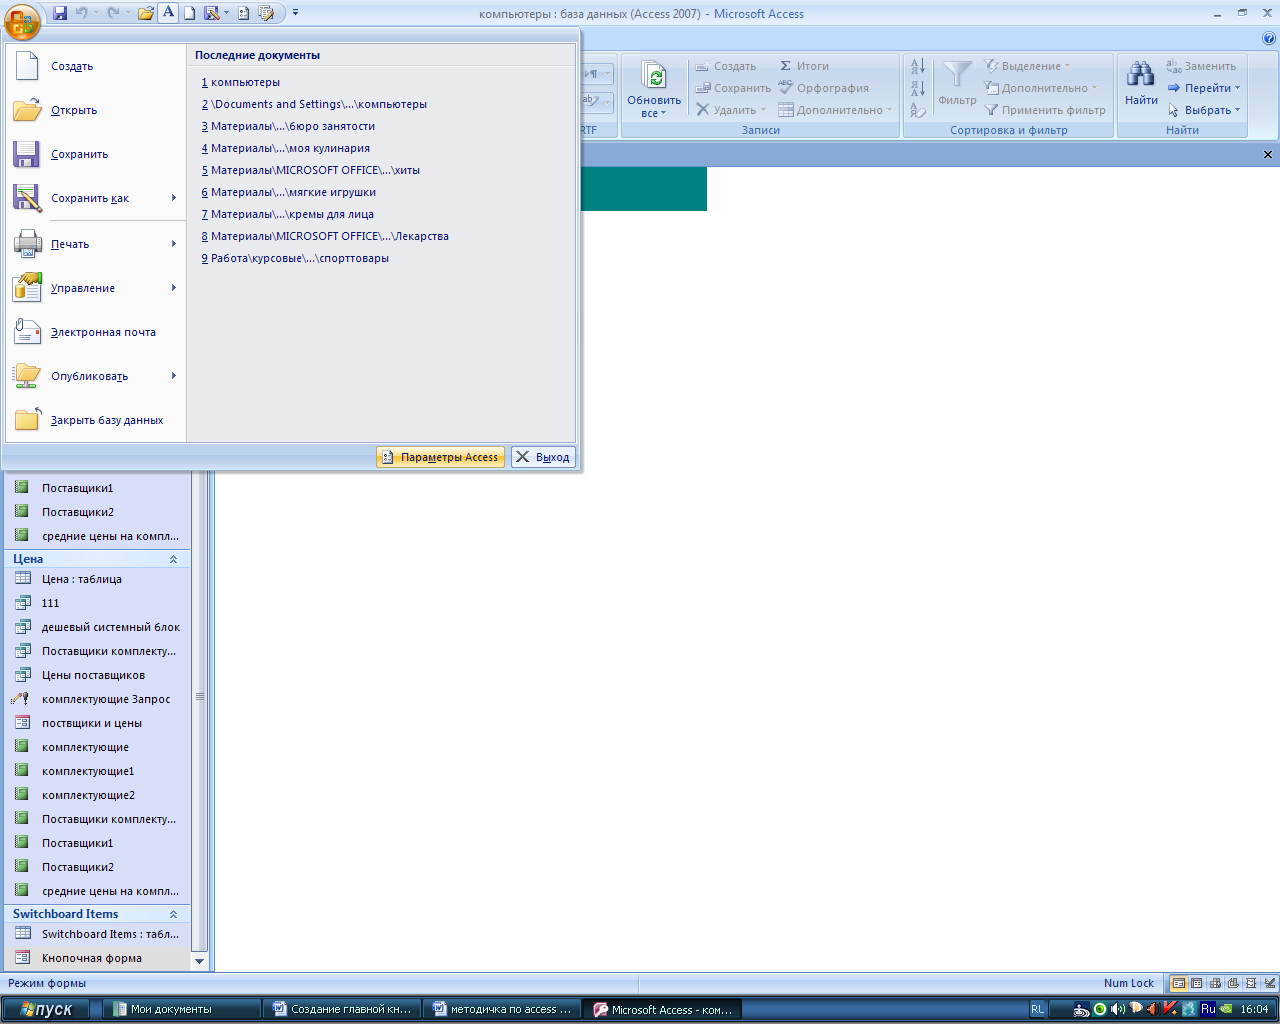This screenshot has height=1024, width=1280.
Task: Click the Параметры Access button
Action: [440, 457]
